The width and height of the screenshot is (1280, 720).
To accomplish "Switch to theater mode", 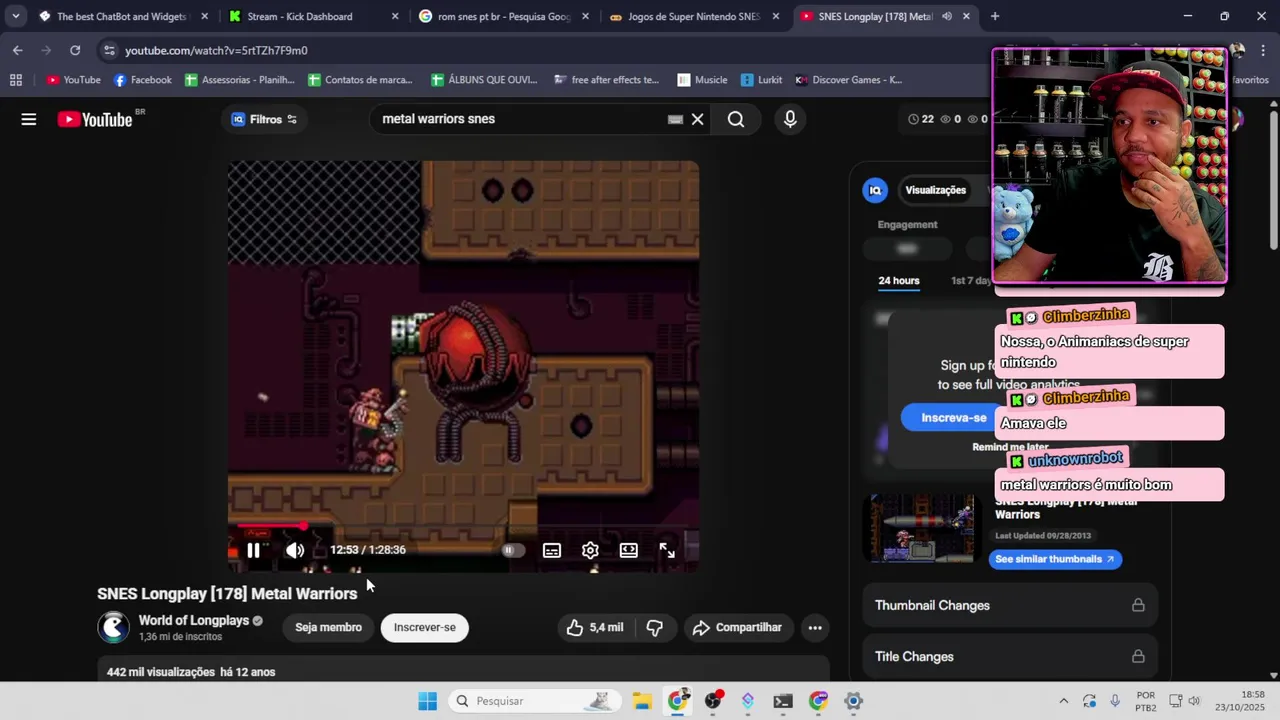I will click(x=628, y=550).
